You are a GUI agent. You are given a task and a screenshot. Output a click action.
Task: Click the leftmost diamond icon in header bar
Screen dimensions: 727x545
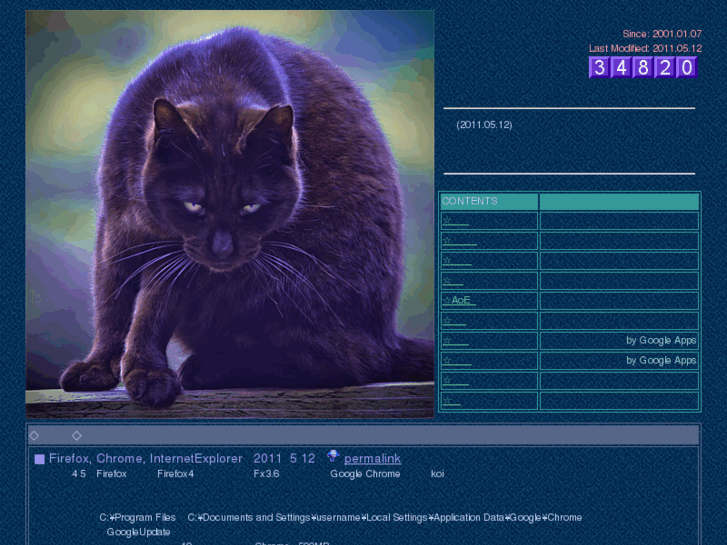click(x=34, y=436)
